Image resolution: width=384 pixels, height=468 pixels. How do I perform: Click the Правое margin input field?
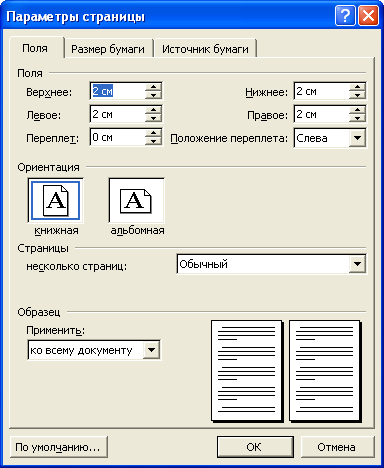tap(322, 114)
